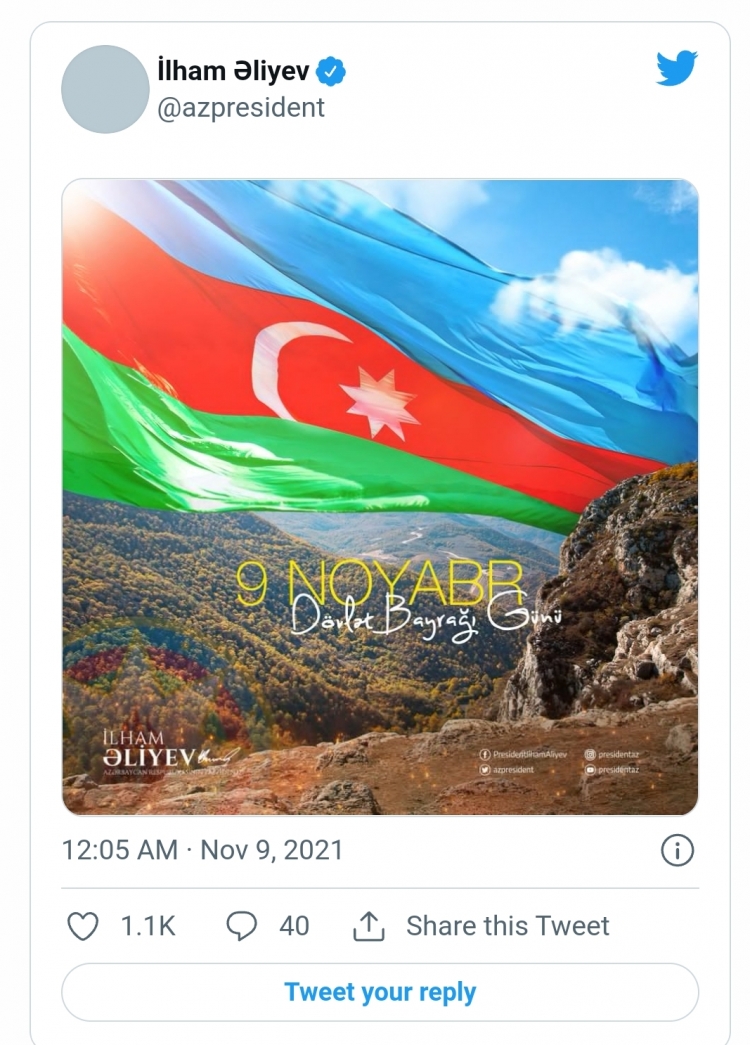Click the YouTube icon inside the image
This screenshot has width=750, height=1045.
click(x=590, y=770)
